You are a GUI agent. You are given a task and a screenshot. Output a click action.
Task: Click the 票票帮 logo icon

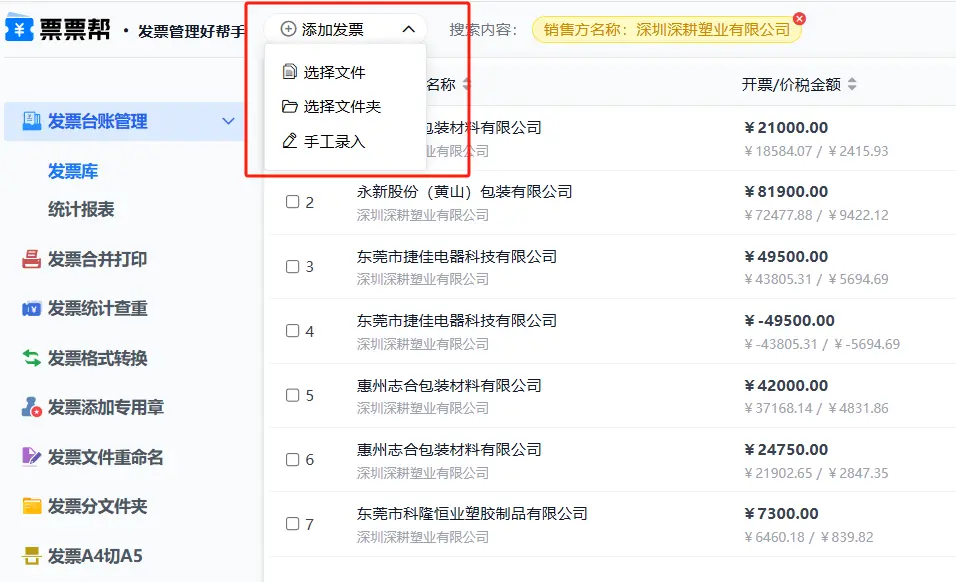click(x=20, y=30)
